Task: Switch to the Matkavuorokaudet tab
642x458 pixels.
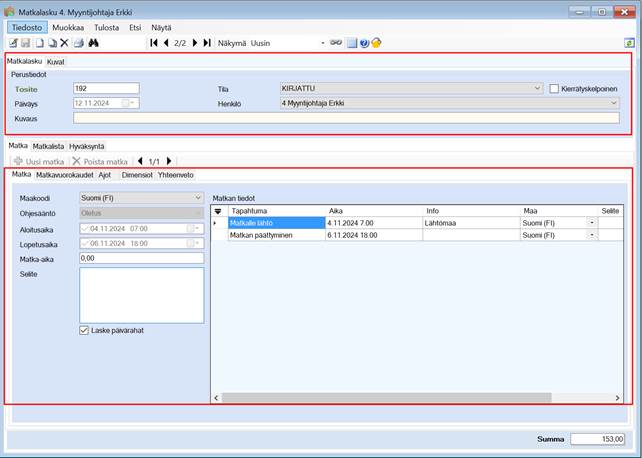Action: pos(64,174)
